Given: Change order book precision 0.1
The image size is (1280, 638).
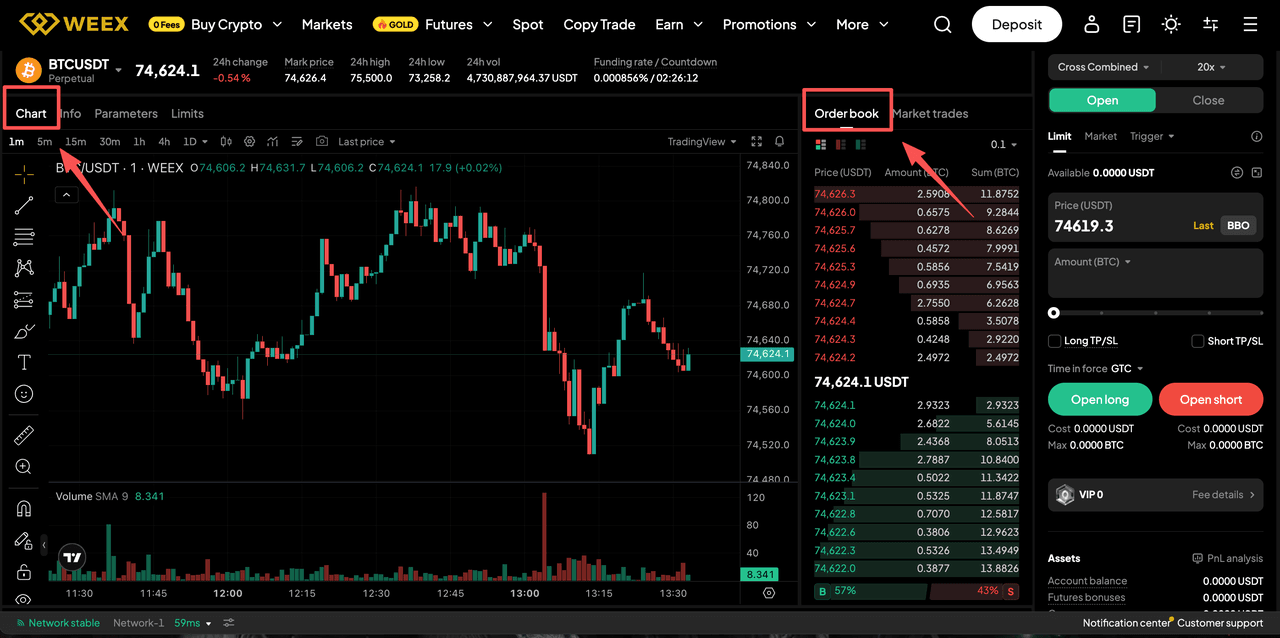Looking at the screenshot, I should tap(1004, 145).
